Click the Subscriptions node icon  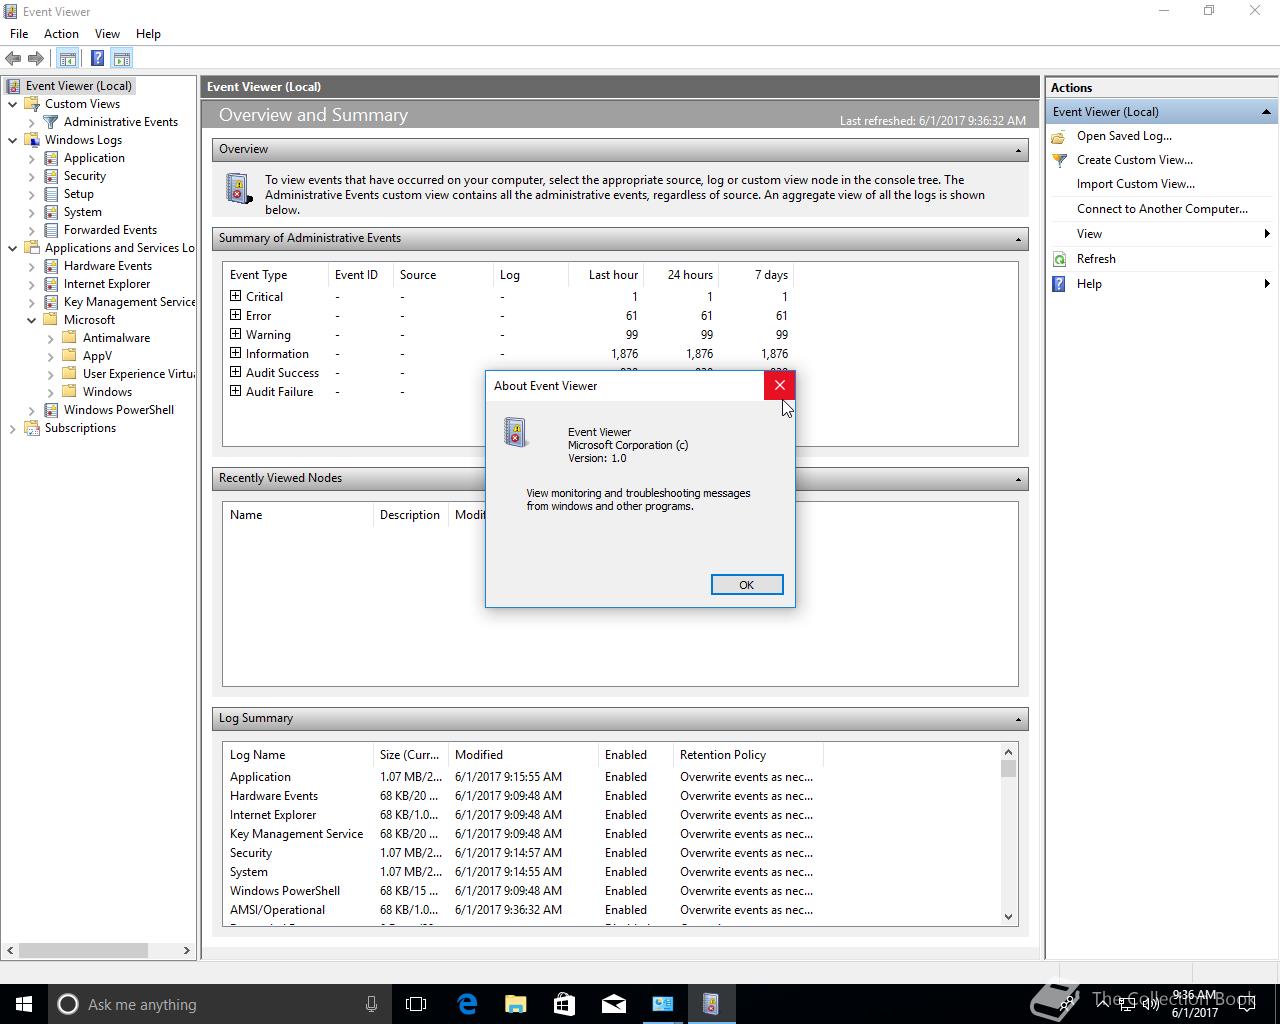click(32, 428)
